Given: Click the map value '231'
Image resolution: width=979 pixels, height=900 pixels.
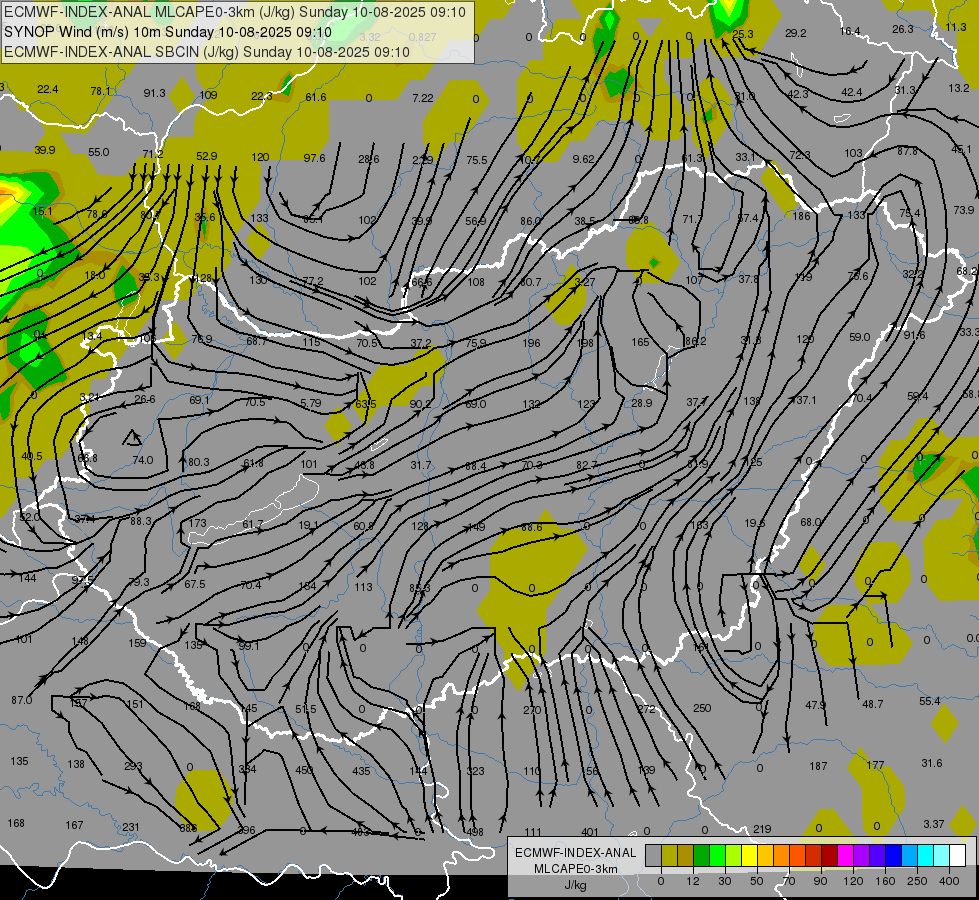Looking at the screenshot, I should pos(130,827).
